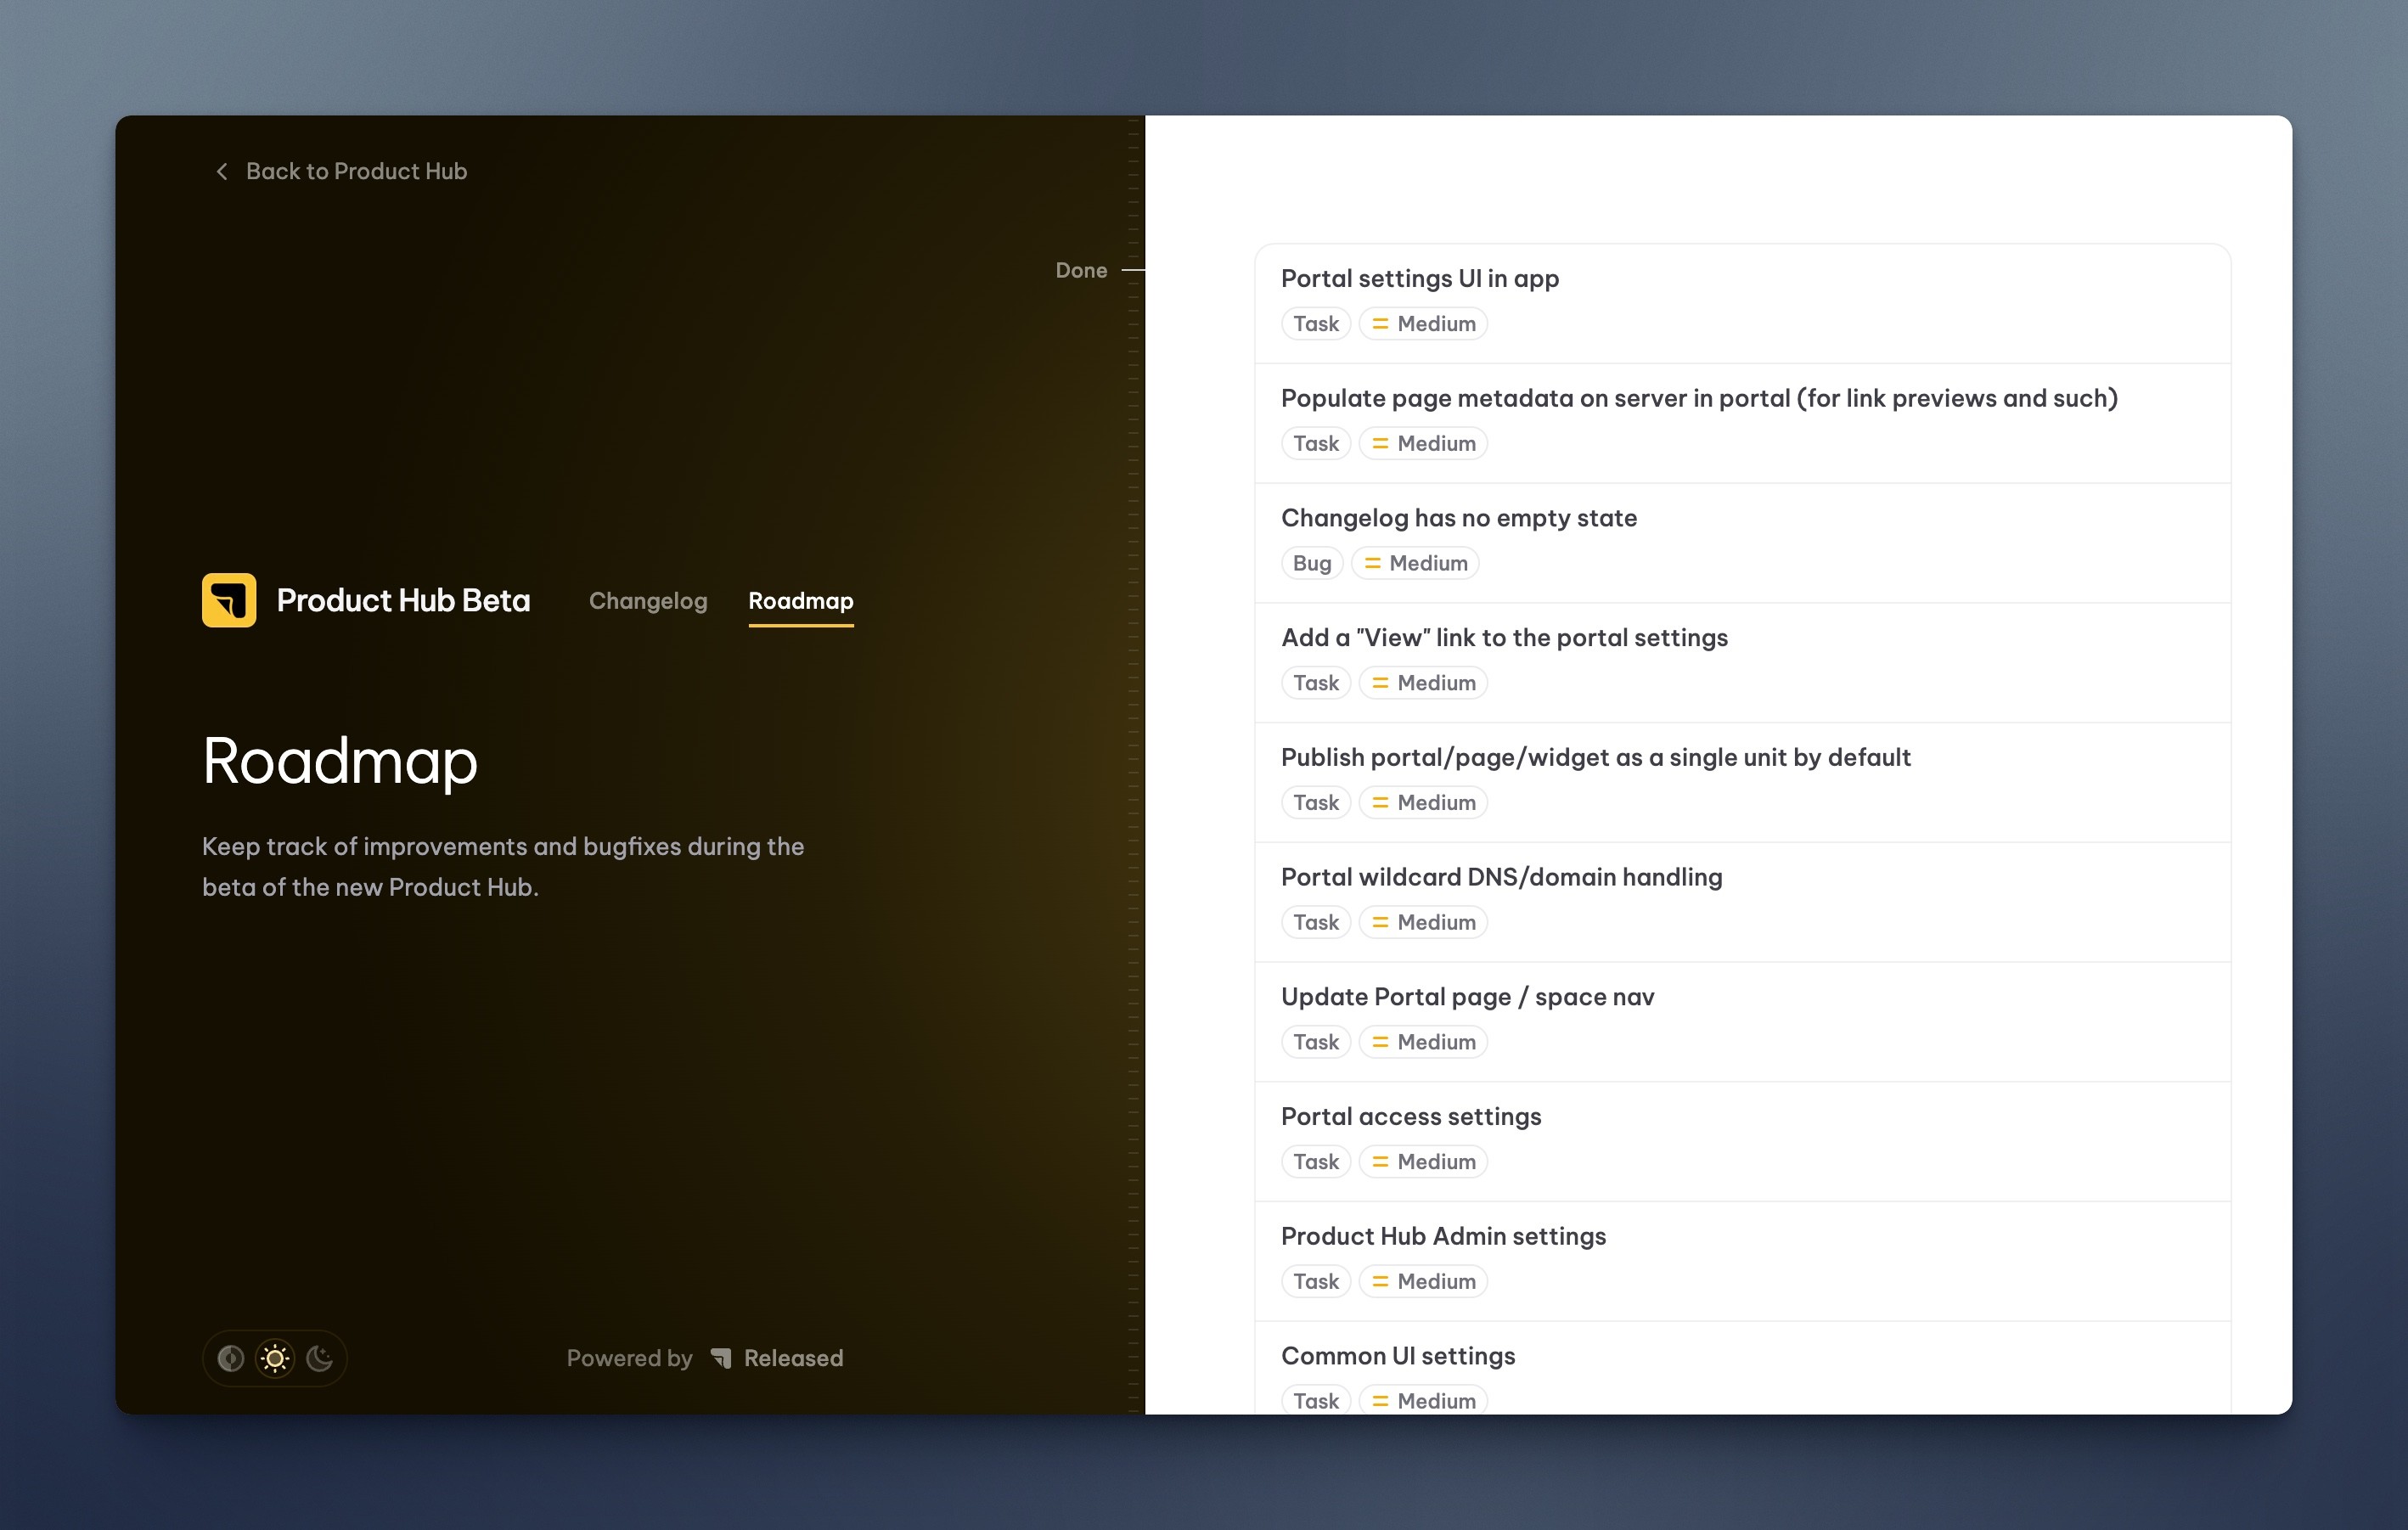Click the 'Keep track of improvements' description text
The width and height of the screenshot is (2408, 1530).
[503, 867]
